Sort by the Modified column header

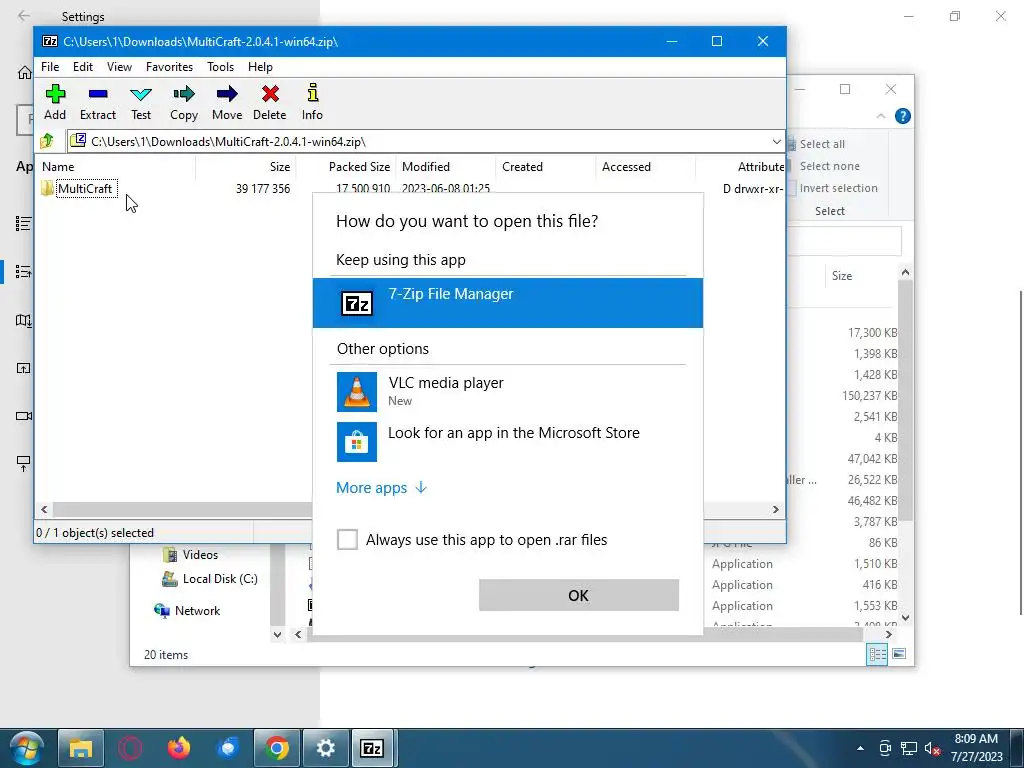pos(445,167)
